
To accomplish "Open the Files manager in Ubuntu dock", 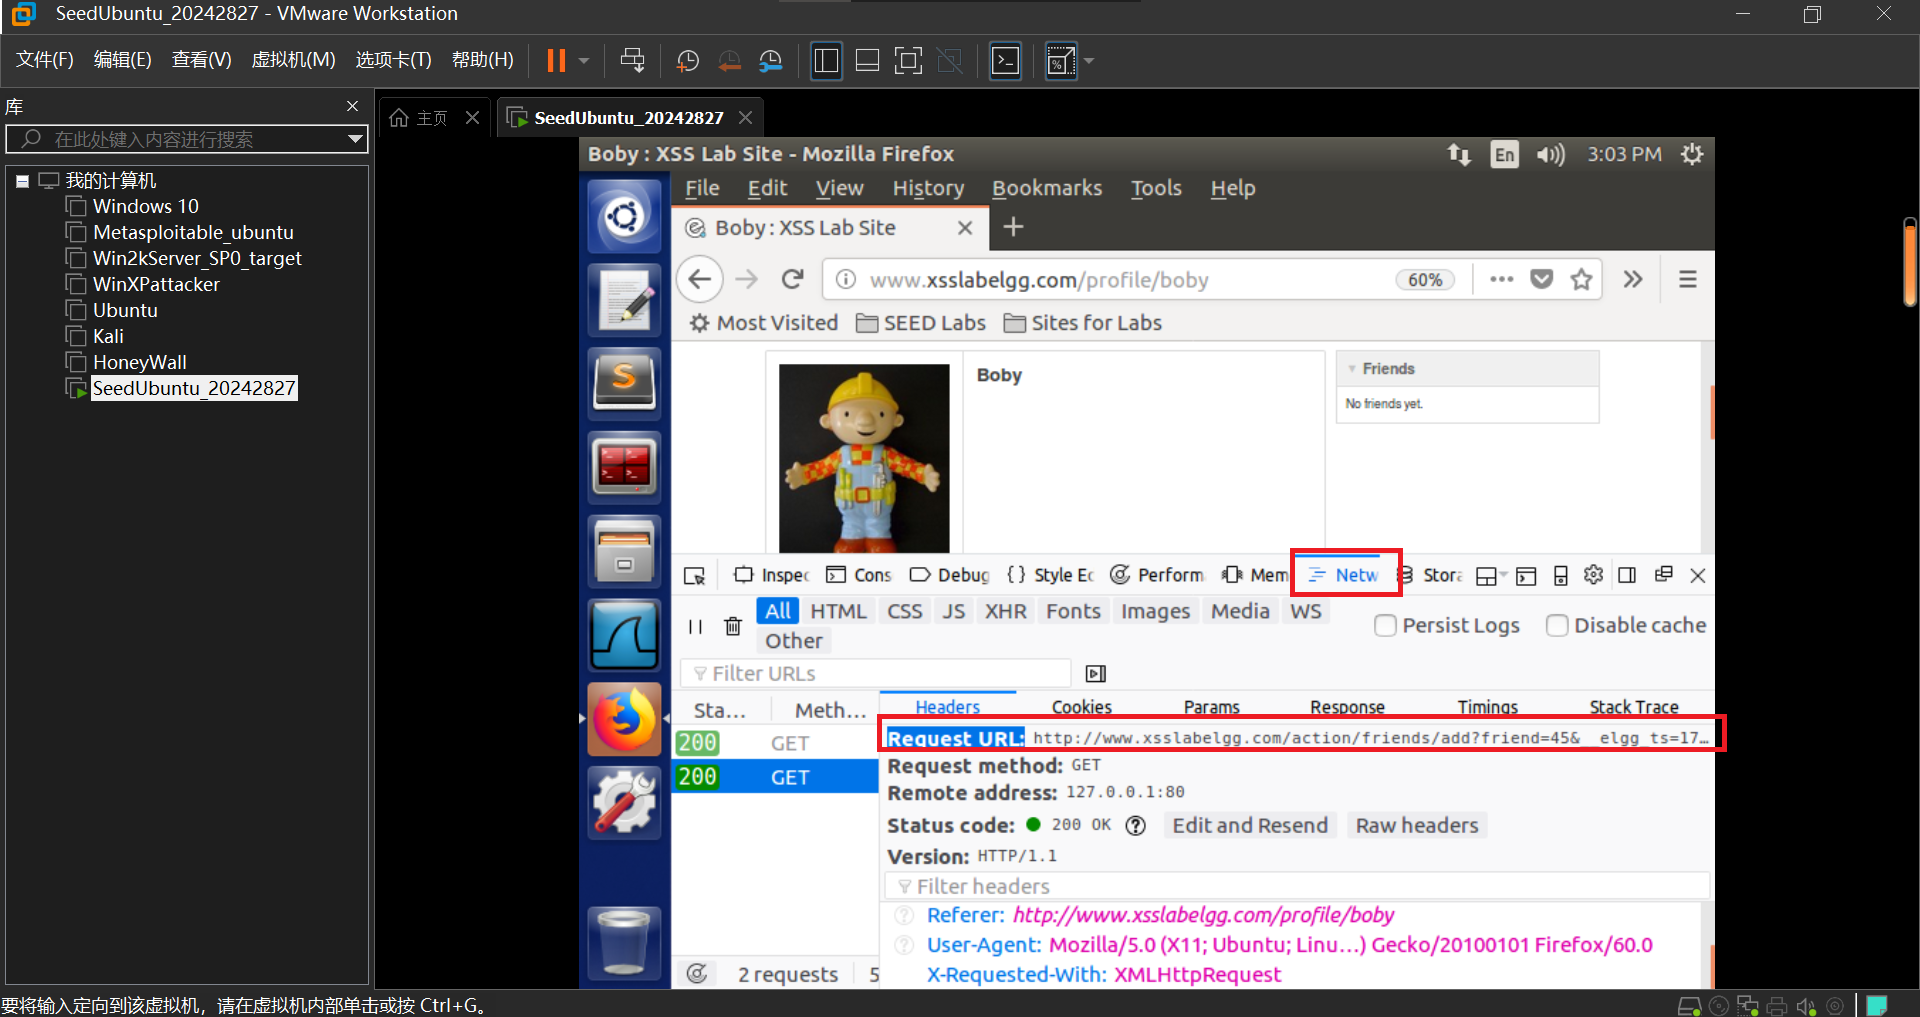I will [624, 551].
